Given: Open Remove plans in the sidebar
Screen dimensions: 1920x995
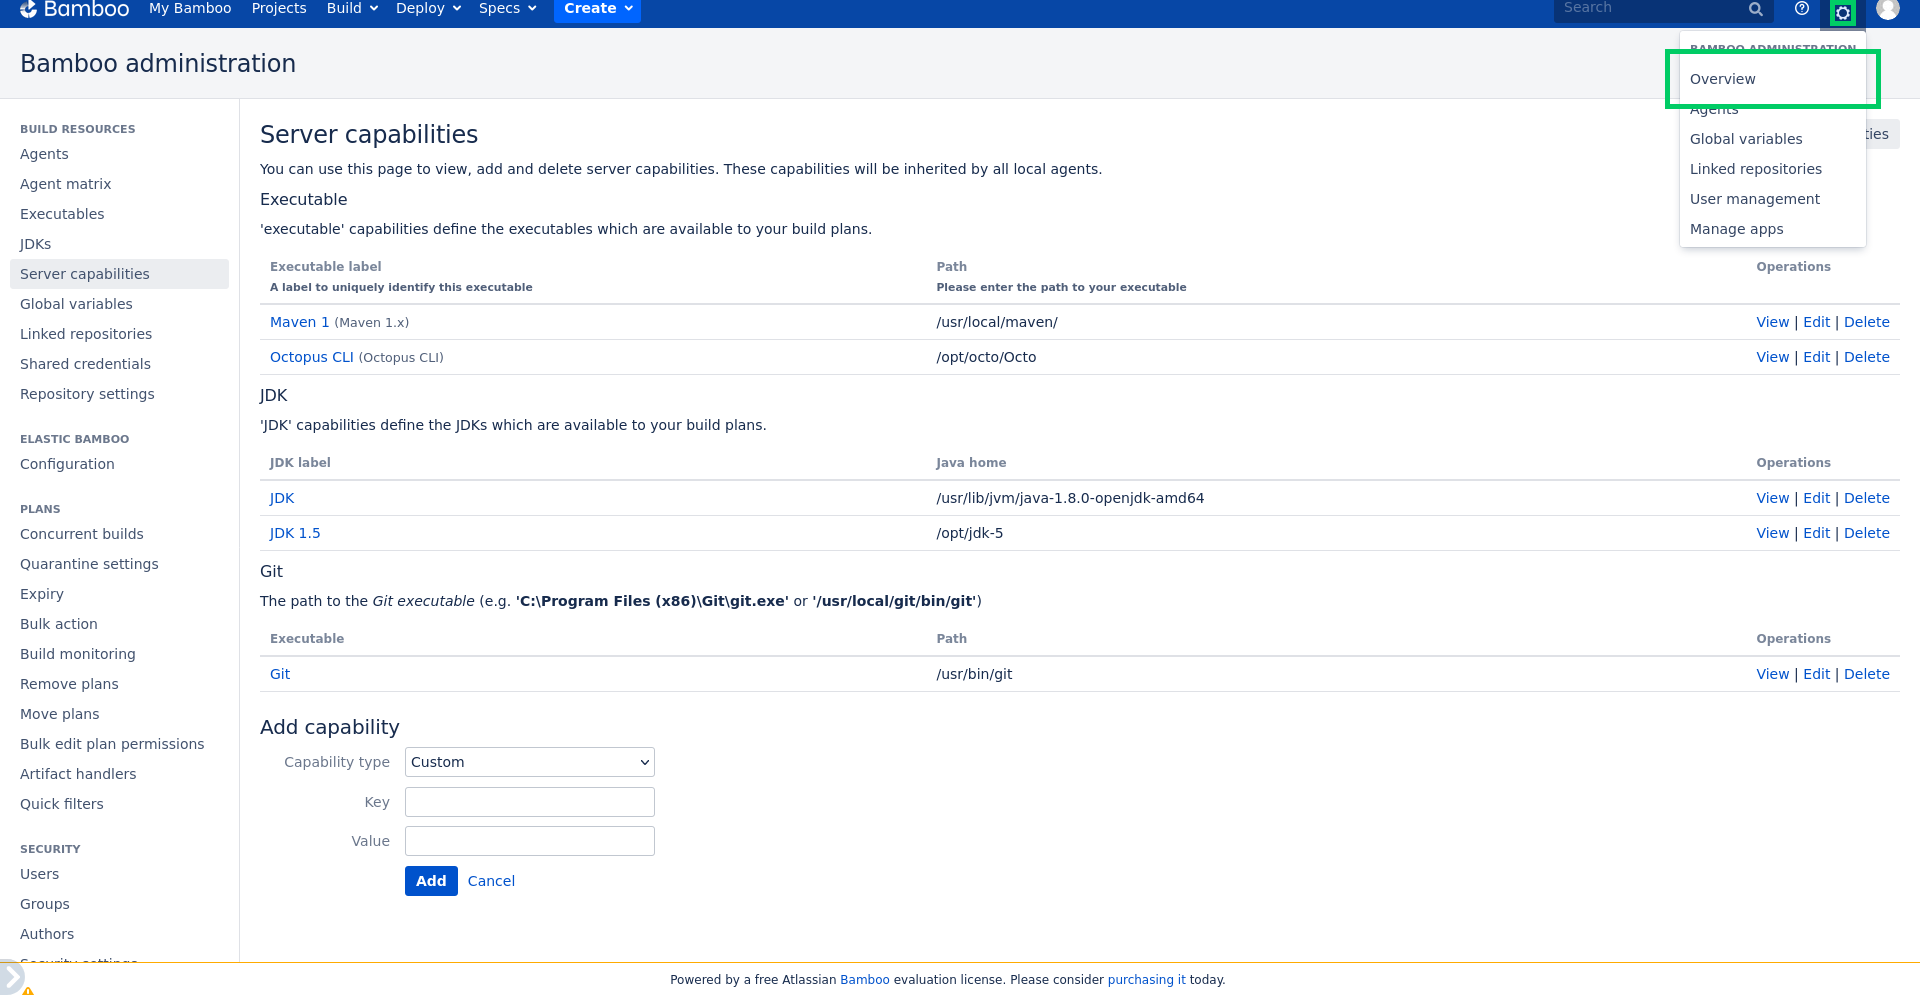Looking at the screenshot, I should pyautogui.click(x=69, y=684).
